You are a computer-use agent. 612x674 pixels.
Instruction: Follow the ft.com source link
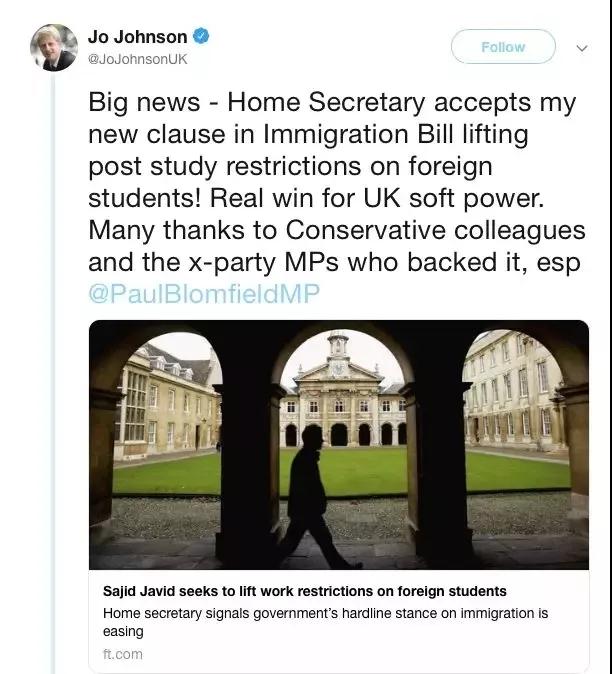coord(122,654)
